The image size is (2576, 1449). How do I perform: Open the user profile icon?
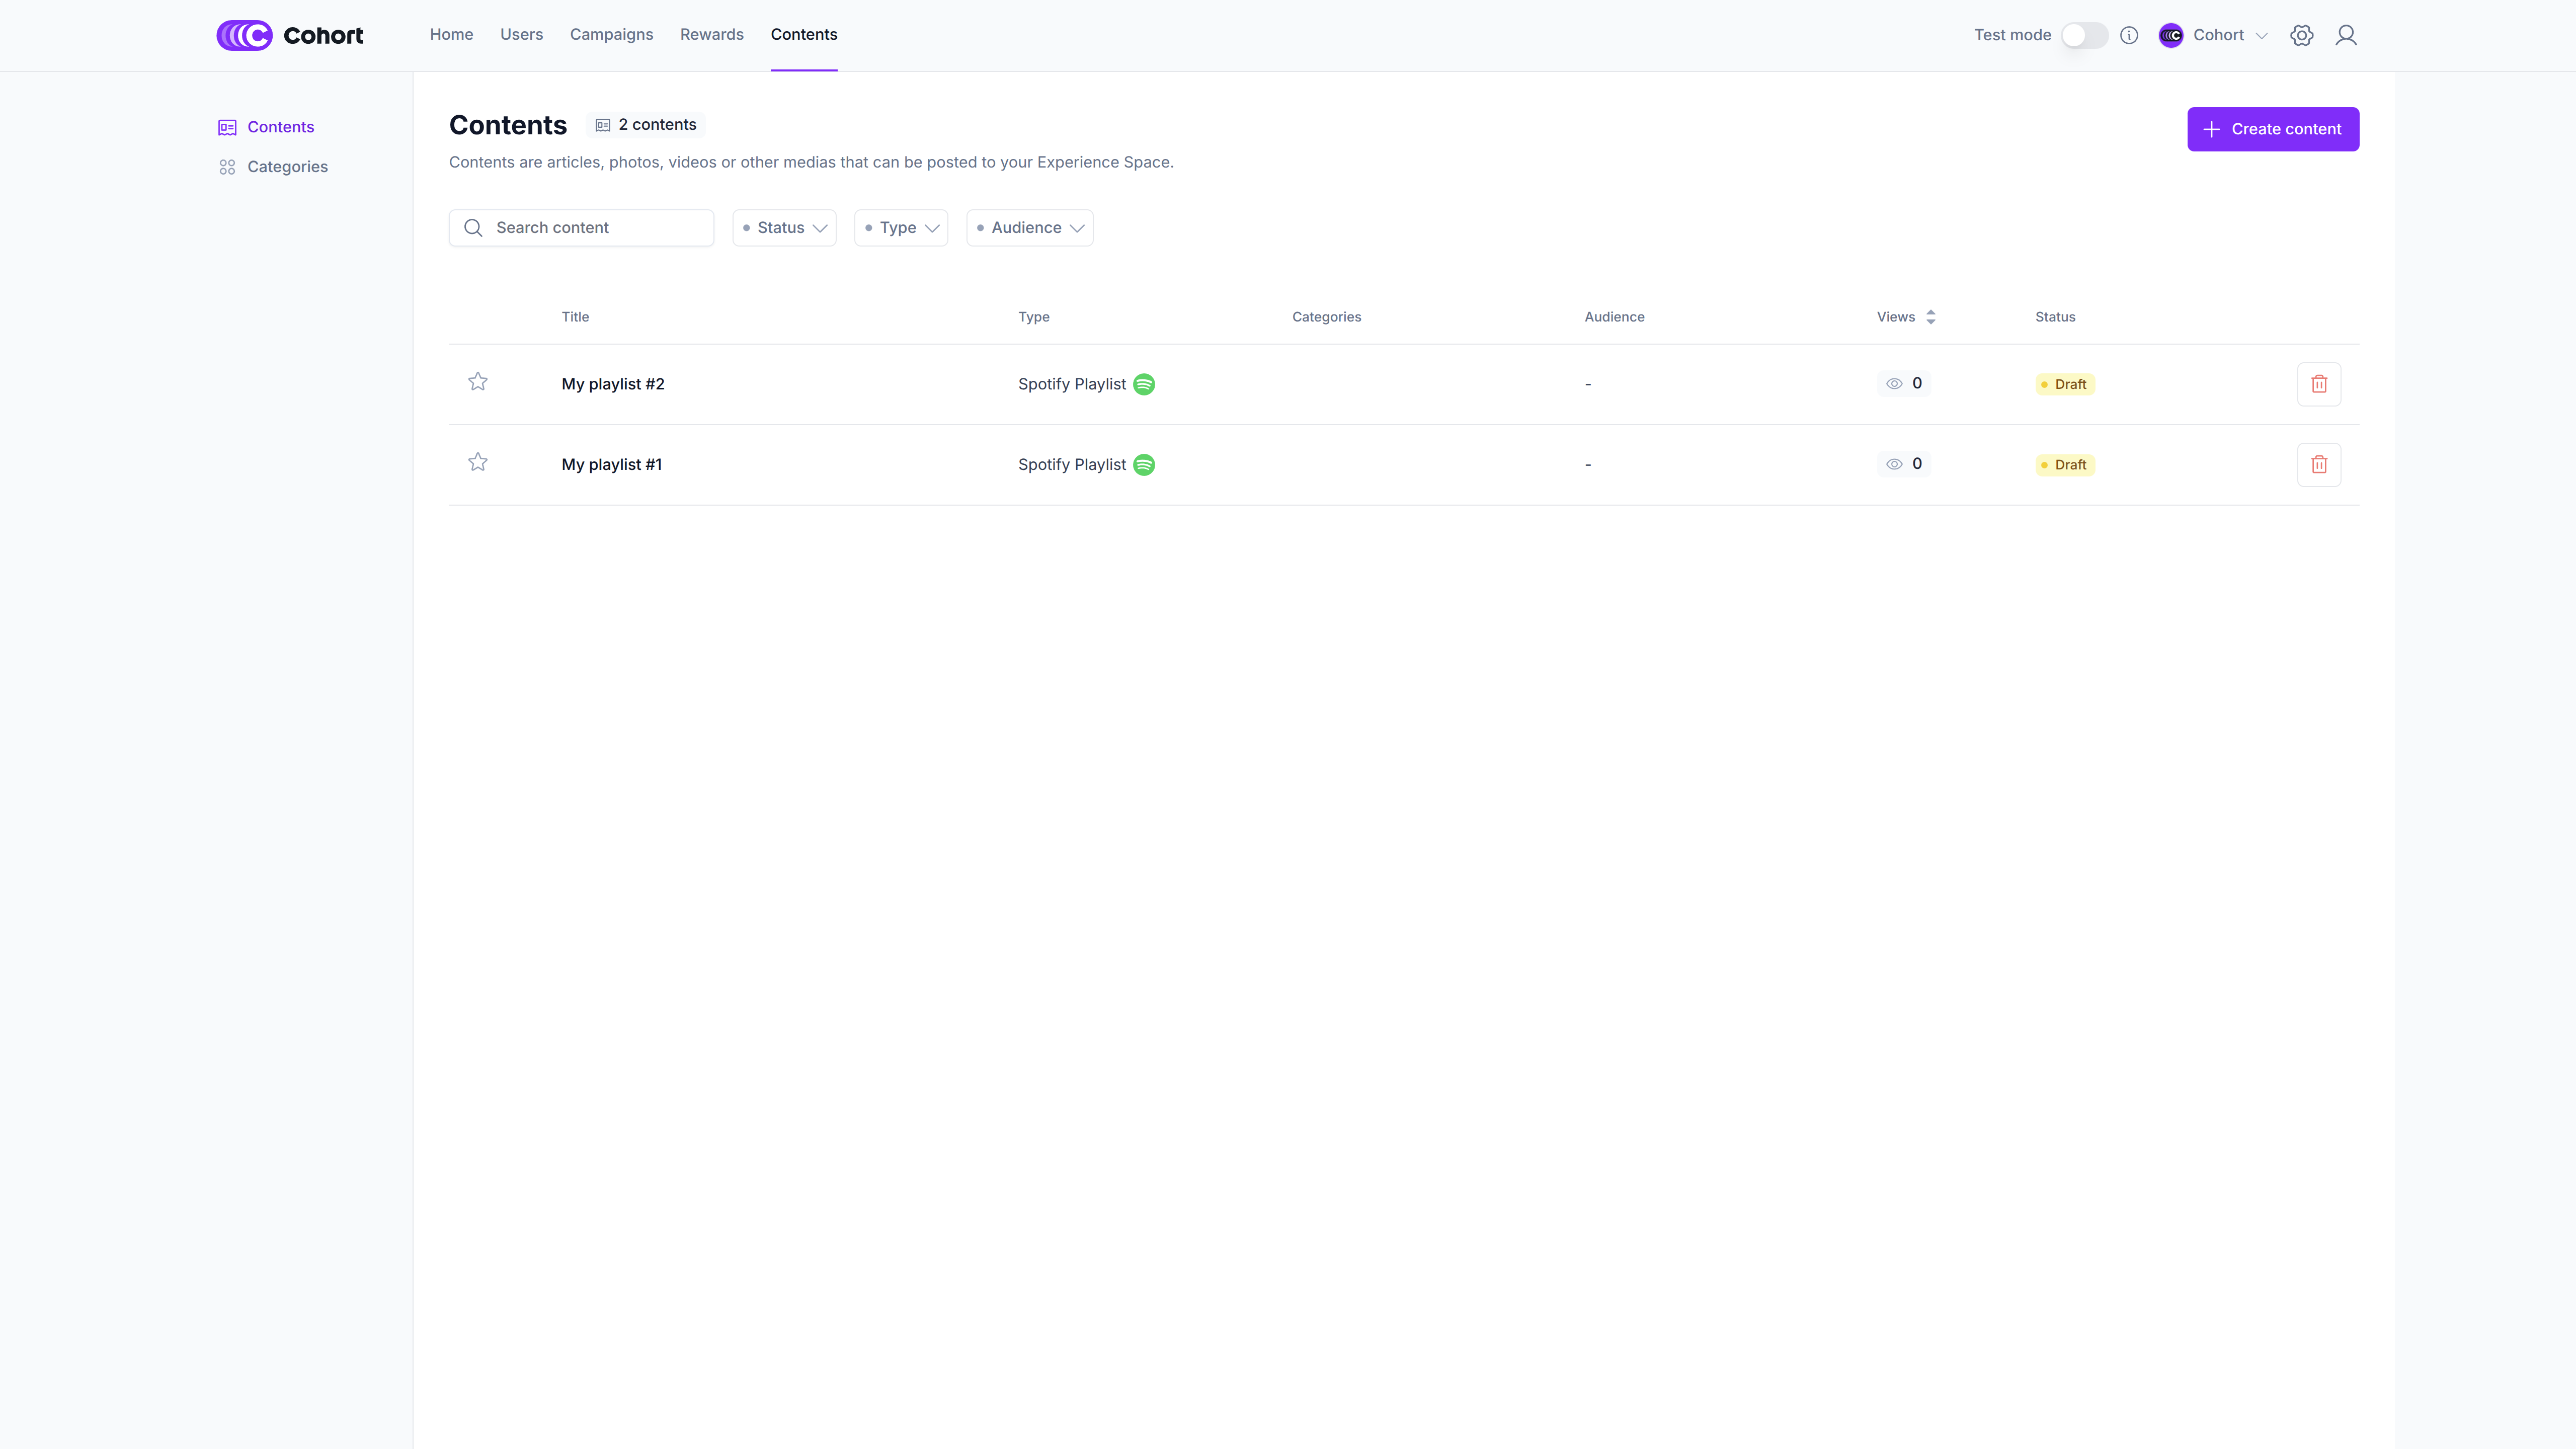2345,35
